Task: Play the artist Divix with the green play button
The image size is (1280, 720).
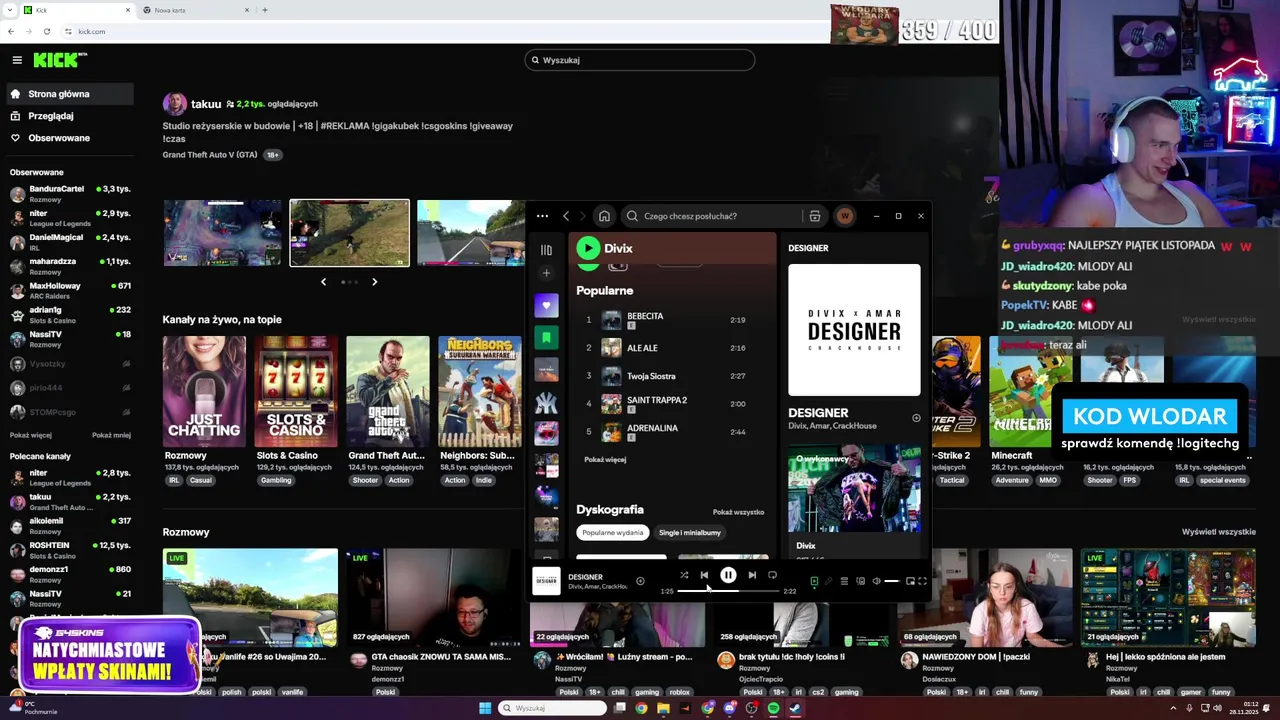Action: (588, 248)
